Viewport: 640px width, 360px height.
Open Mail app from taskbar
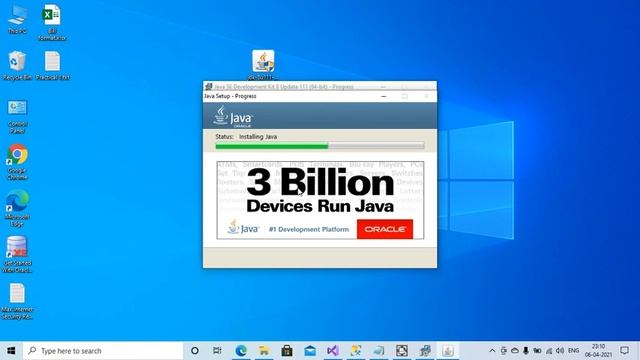point(310,351)
